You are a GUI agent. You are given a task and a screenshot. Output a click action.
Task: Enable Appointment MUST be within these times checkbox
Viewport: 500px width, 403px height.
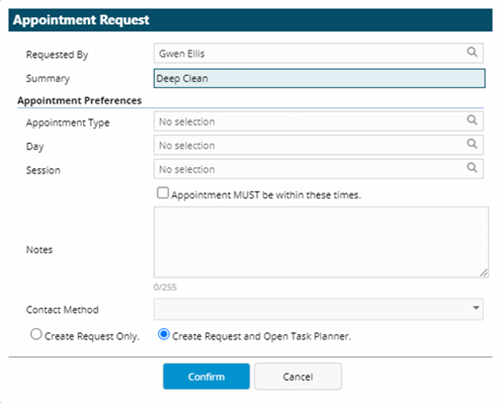(x=163, y=193)
